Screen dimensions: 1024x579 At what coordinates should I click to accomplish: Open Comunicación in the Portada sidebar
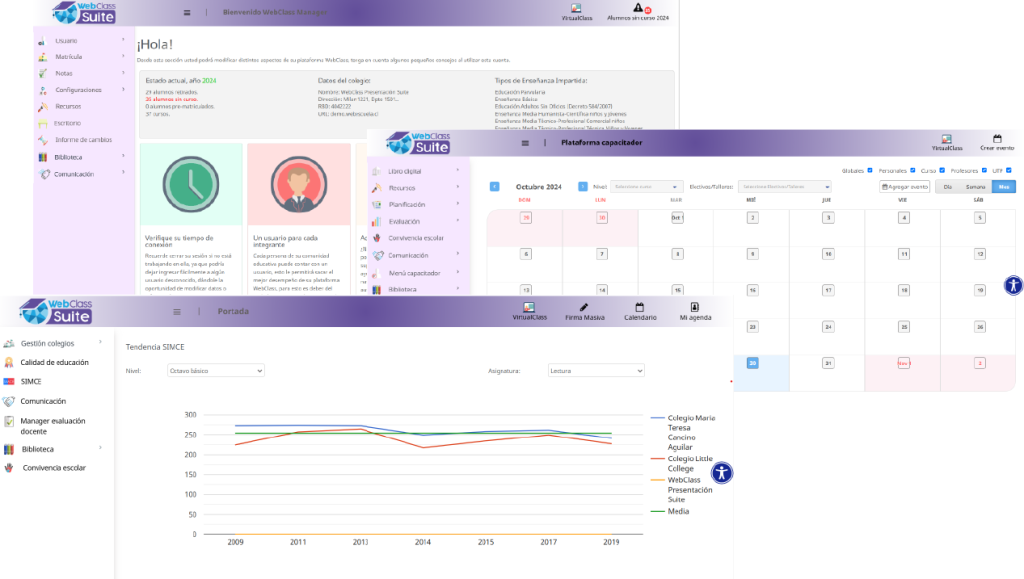[43, 401]
